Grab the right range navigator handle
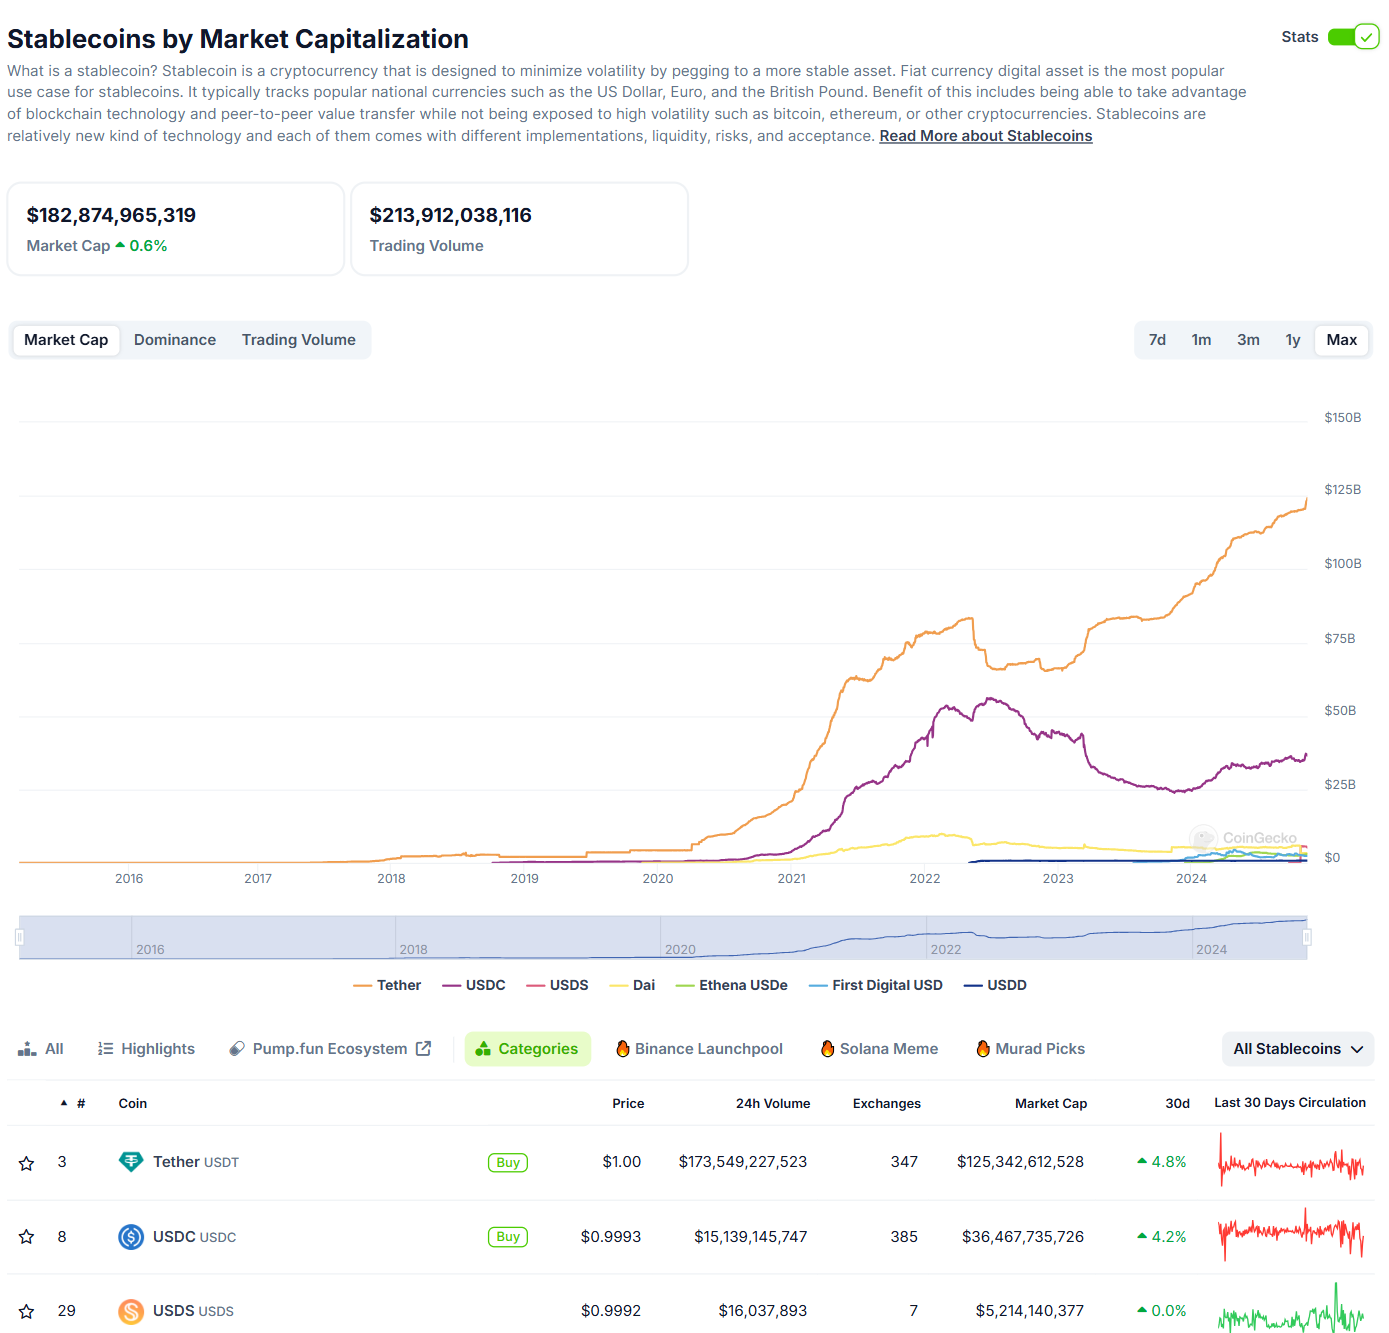This screenshot has width=1389, height=1333. 1307,937
